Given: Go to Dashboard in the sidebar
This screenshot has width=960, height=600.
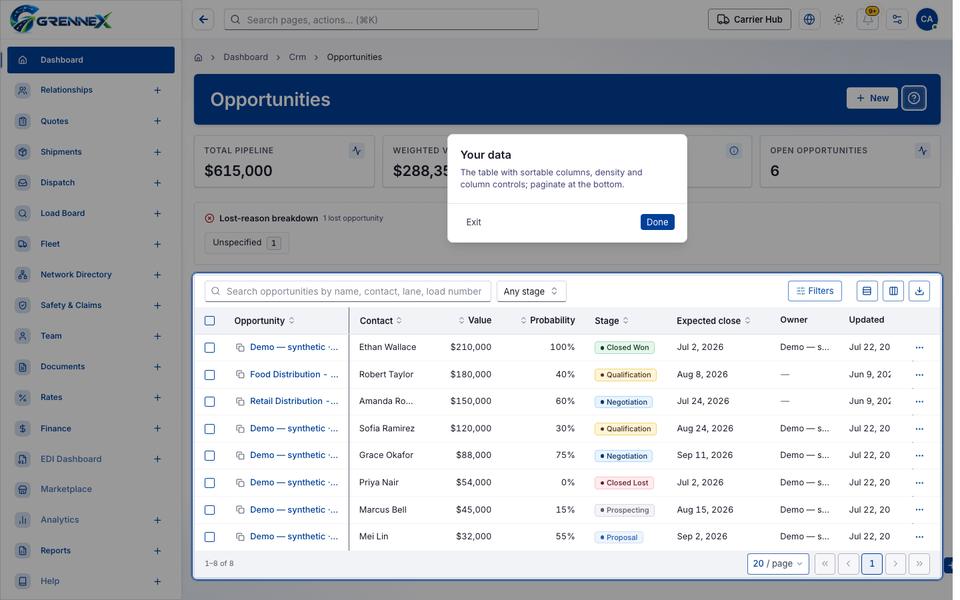Looking at the screenshot, I should [91, 60].
